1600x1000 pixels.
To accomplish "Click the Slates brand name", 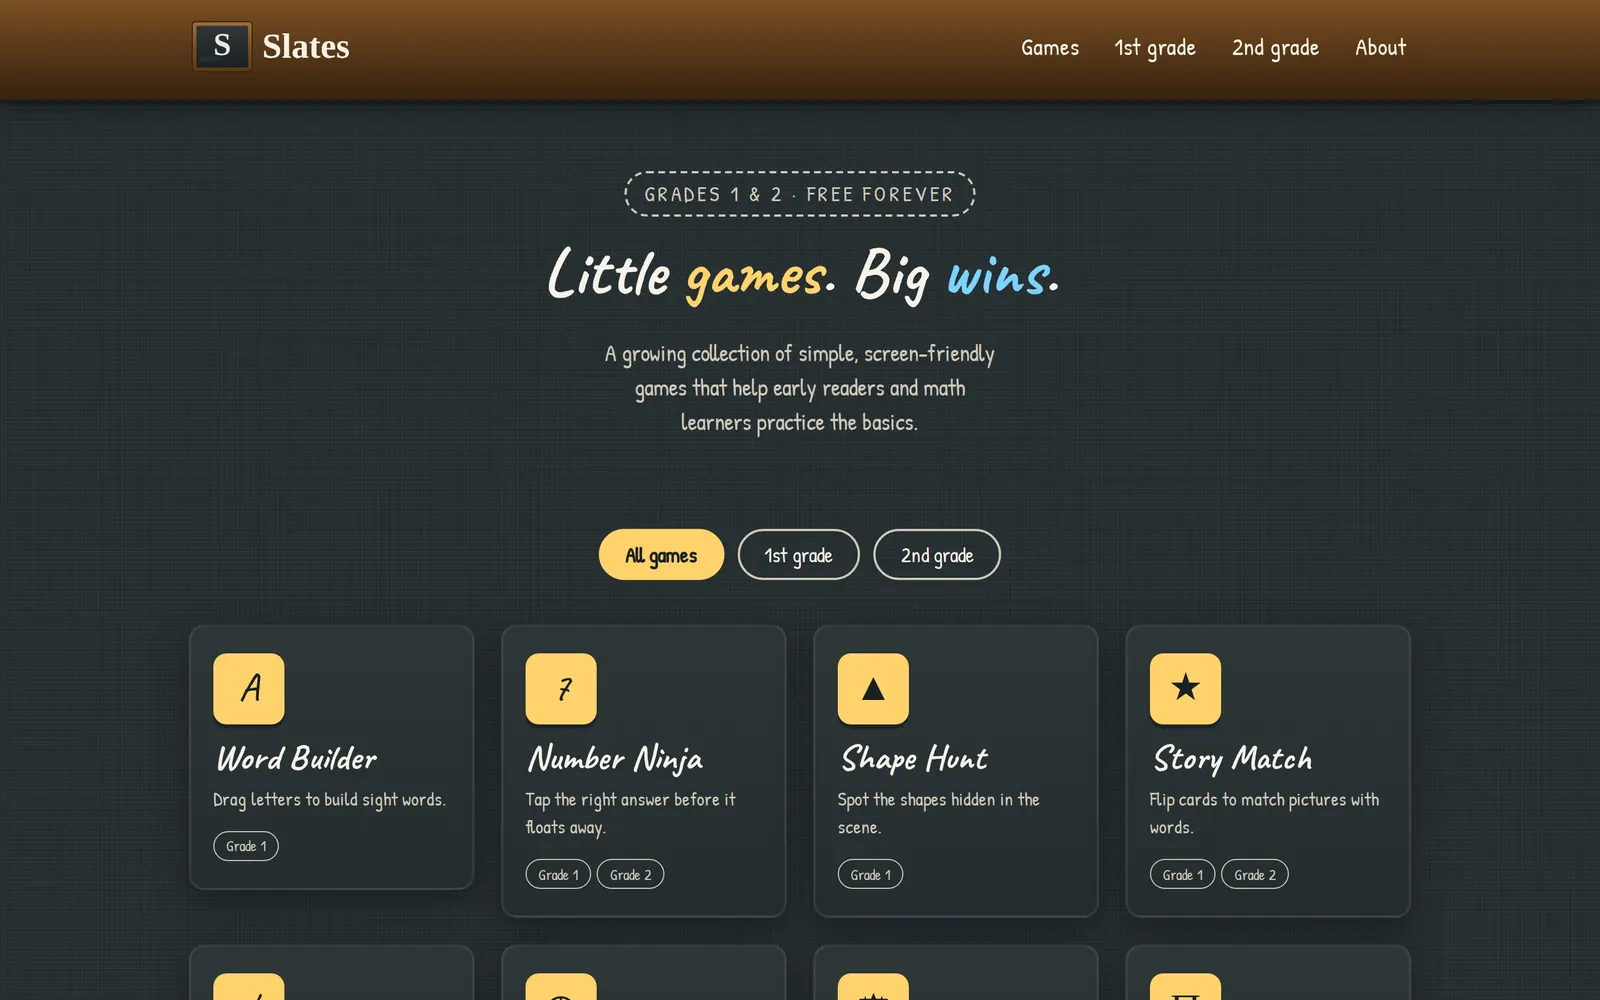I will (306, 46).
